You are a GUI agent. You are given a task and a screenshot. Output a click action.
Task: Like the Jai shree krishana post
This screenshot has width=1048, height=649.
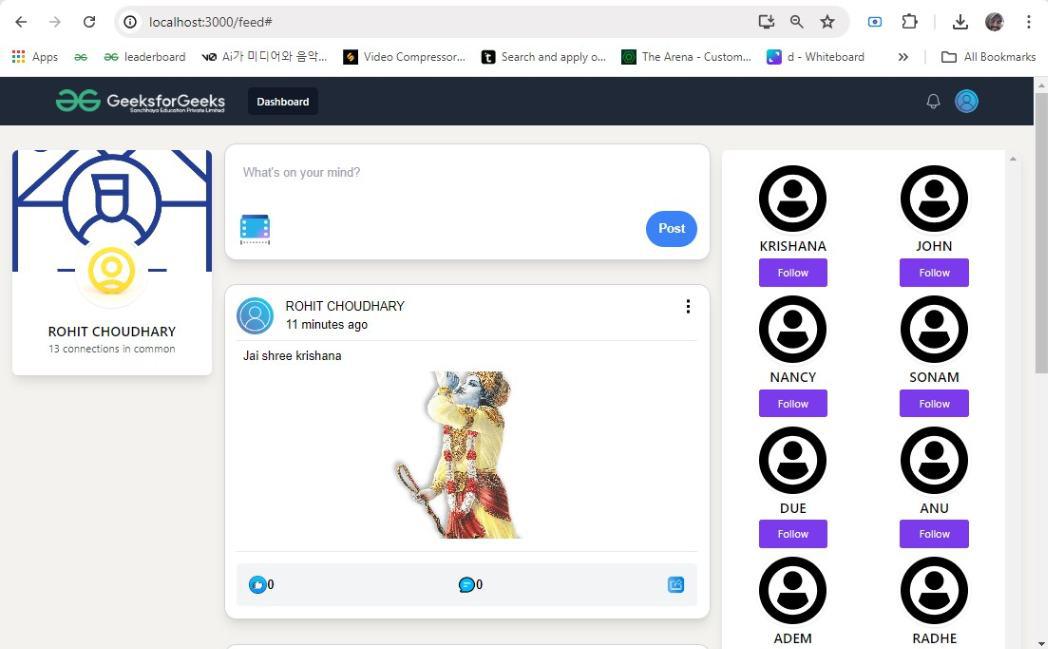point(258,585)
